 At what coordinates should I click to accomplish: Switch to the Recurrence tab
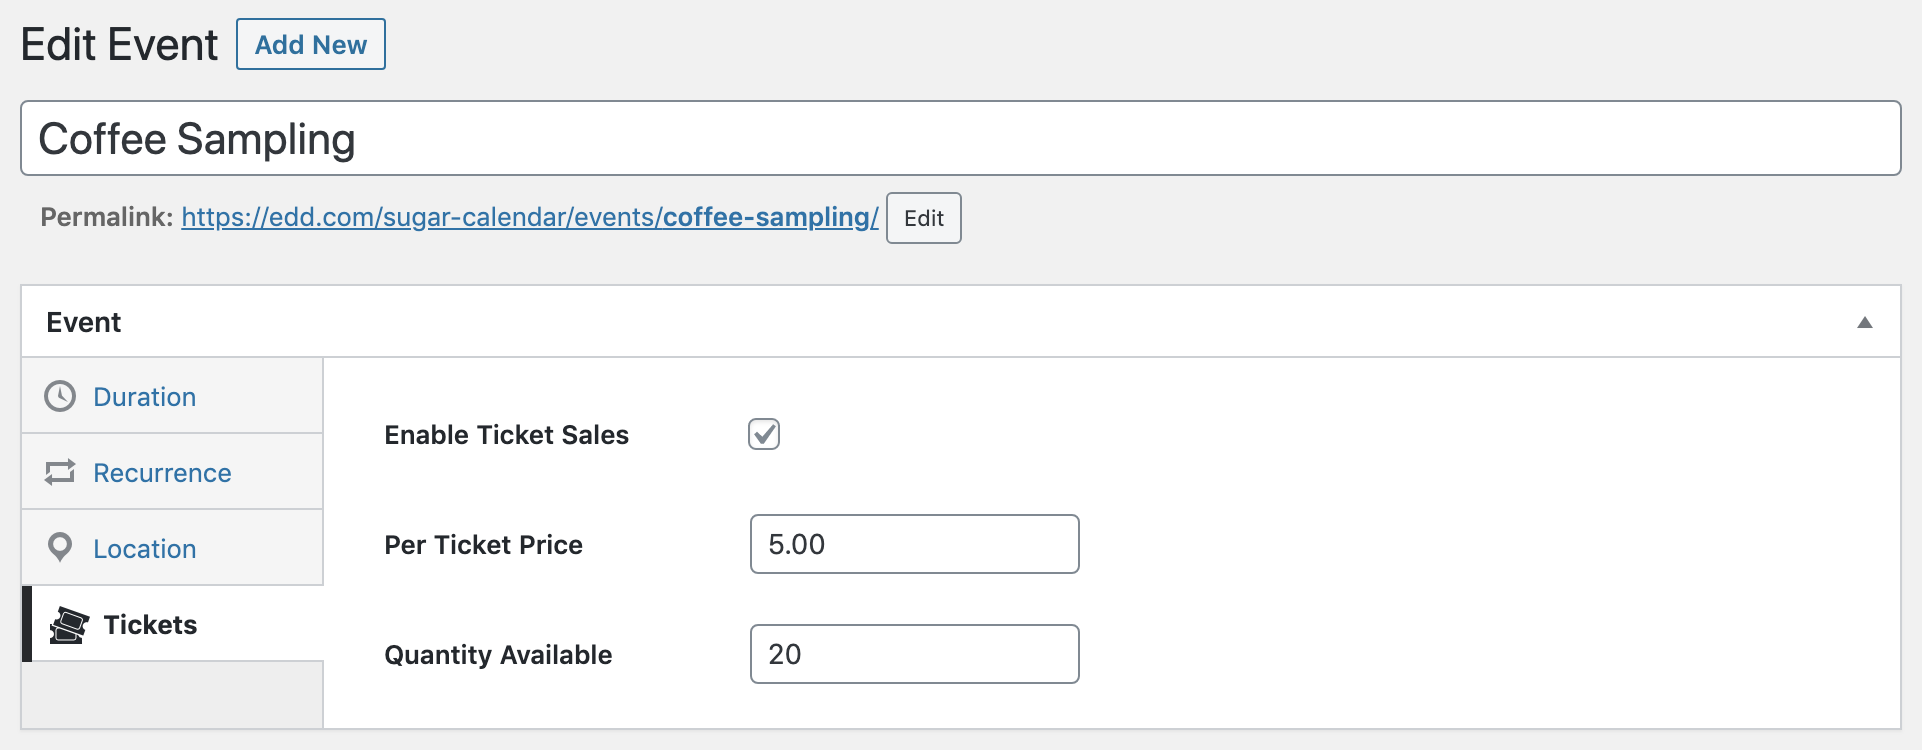pos(173,472)
